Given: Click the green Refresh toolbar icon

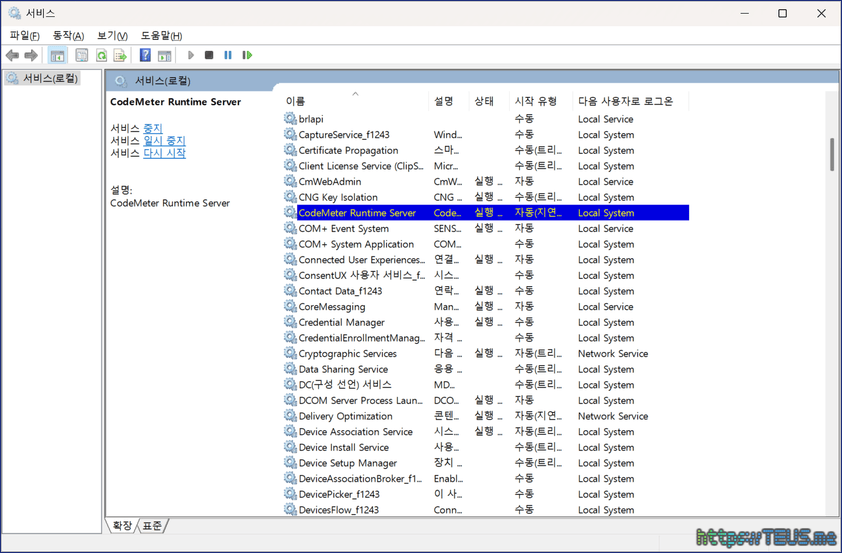Looking at the screenshot, I should point(101,56).
